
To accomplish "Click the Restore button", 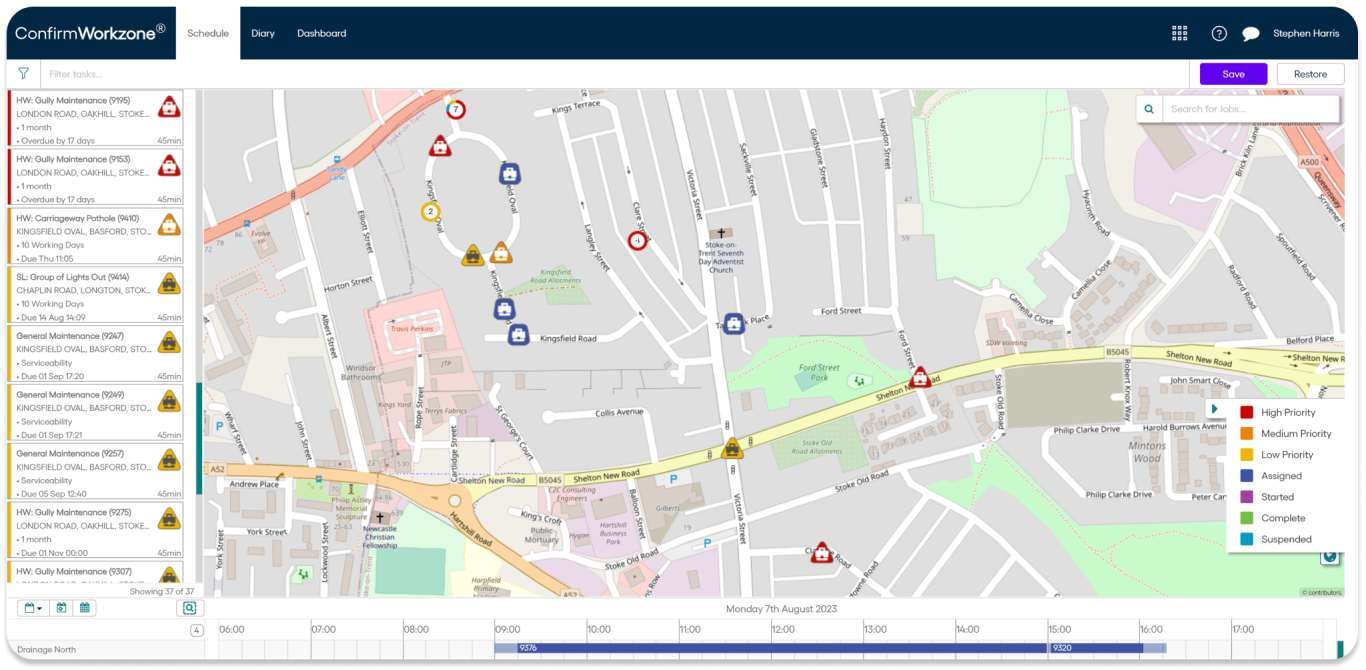I will pyautogui.click(x=1310, y=74).
